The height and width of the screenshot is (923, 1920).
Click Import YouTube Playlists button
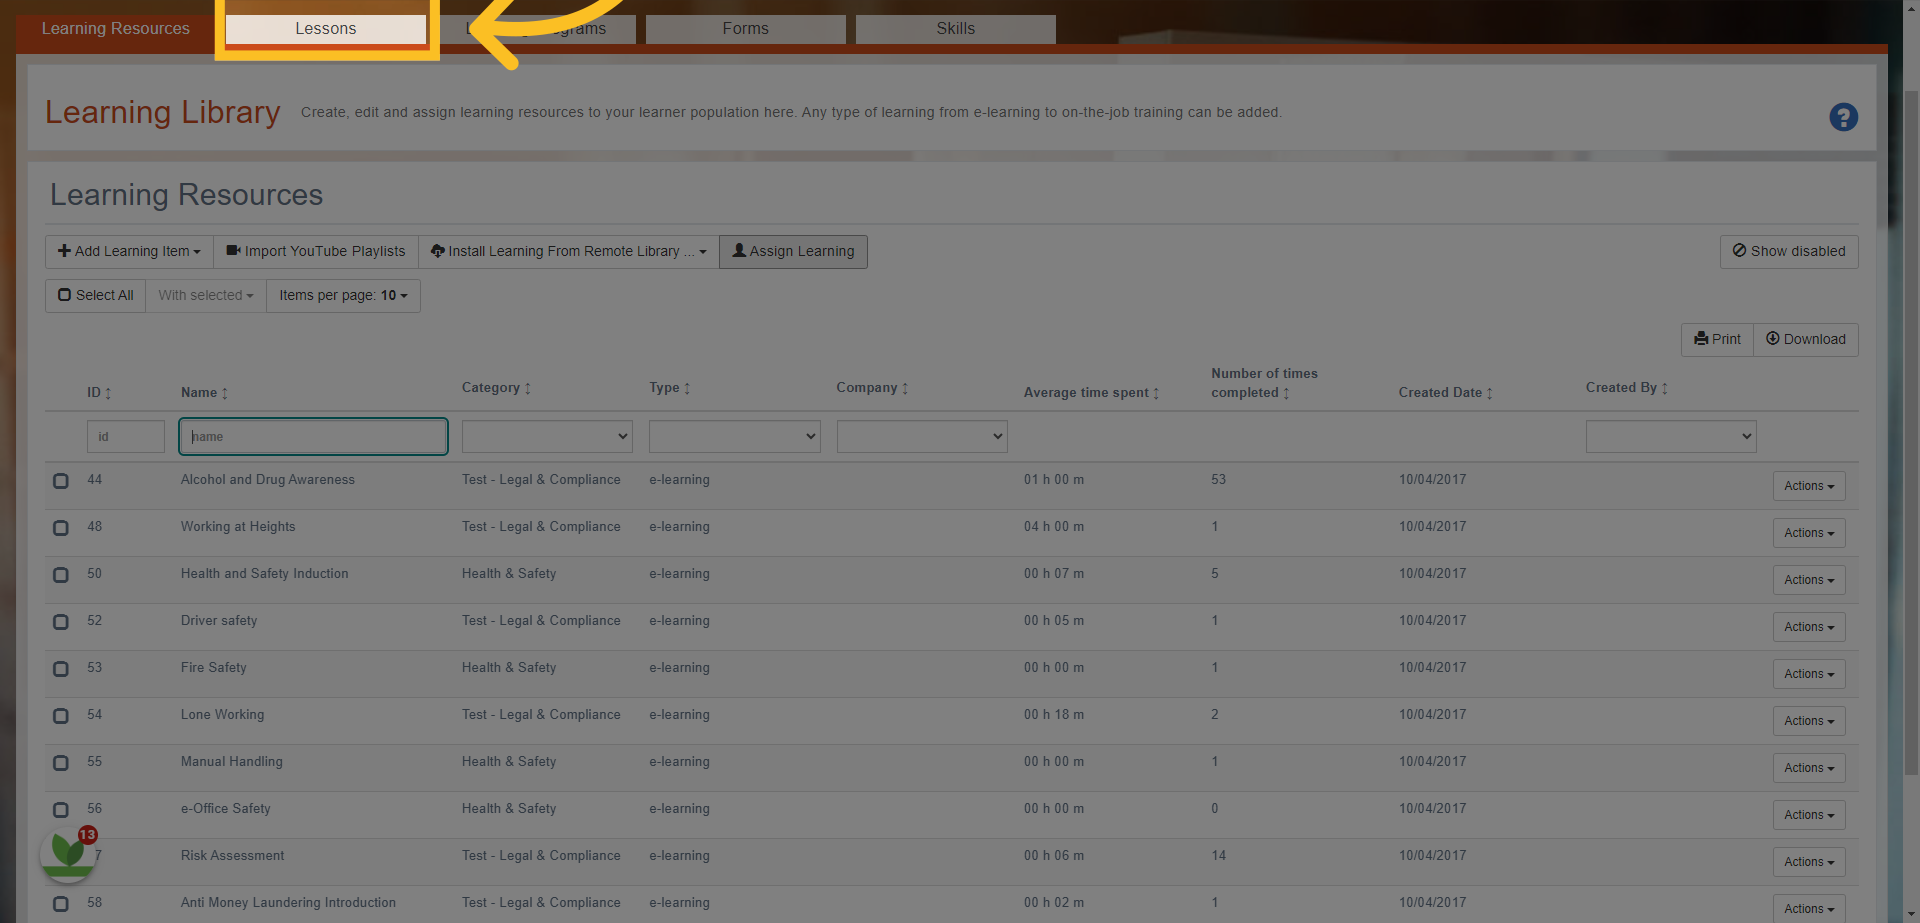316,252
